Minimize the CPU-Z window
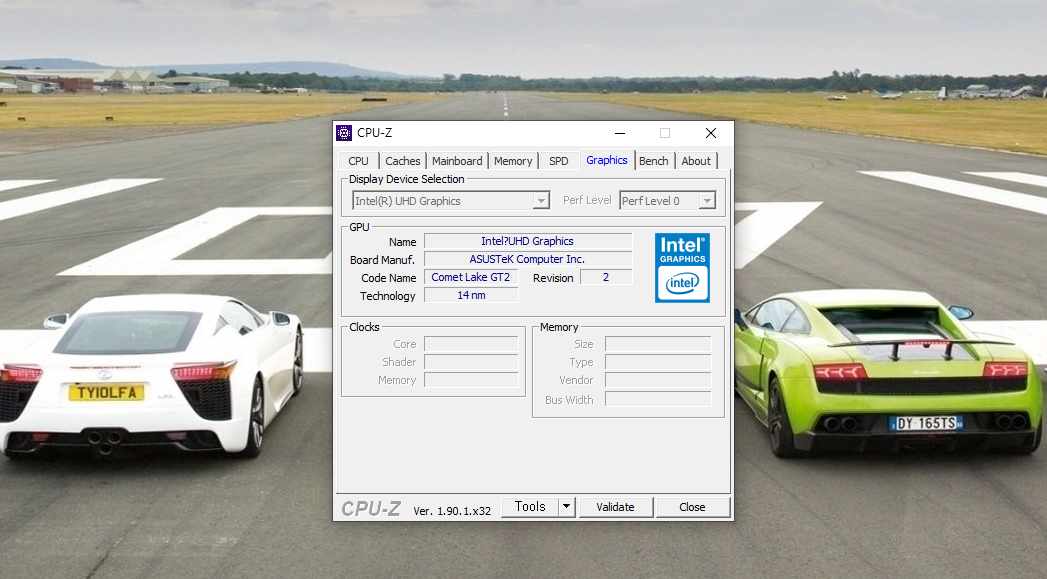The image size is (1047, 579). tap(620, 133)
